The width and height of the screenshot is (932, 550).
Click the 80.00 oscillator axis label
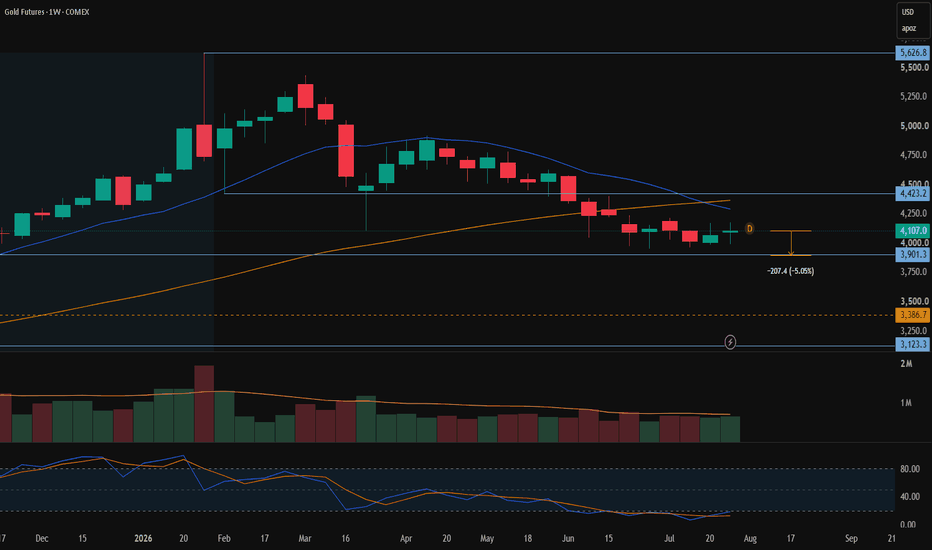pyautogui.click(x=910, y=469)
